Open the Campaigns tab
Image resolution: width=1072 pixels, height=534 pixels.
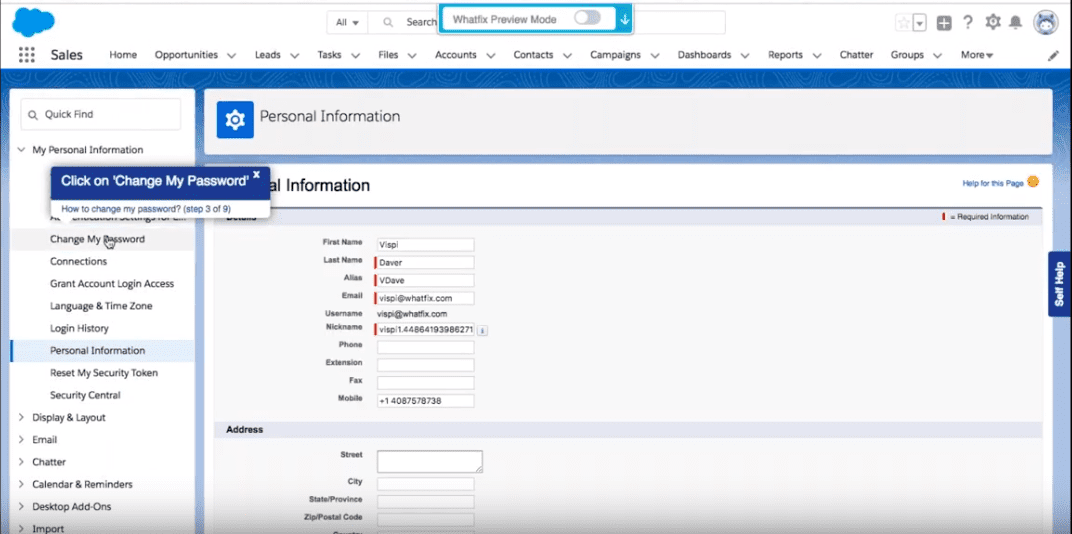coord(615,55)
